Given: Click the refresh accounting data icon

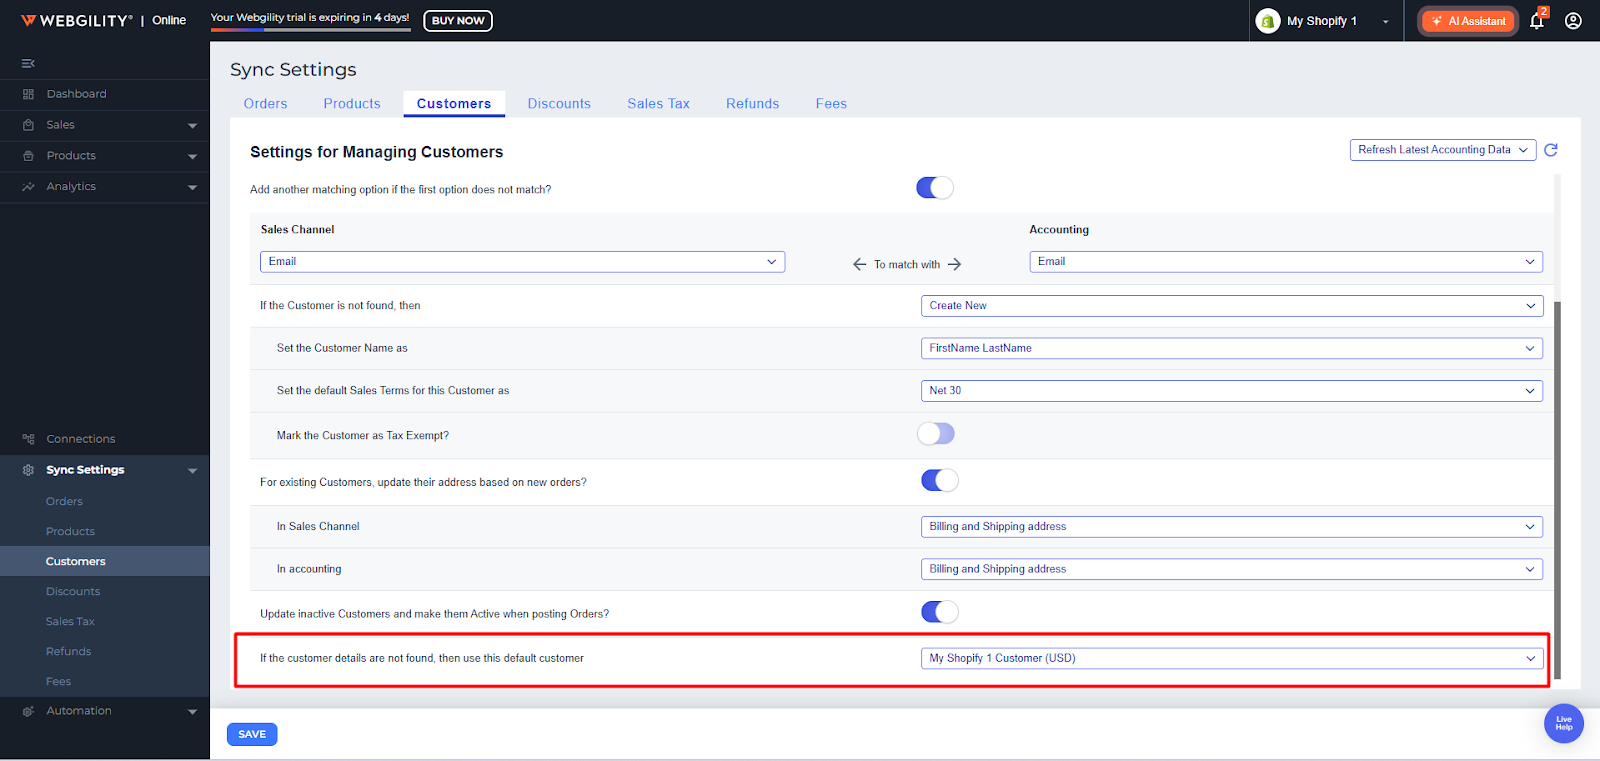Looking at the screenshot, I should pyautogui.click(x=1551, y=150).
